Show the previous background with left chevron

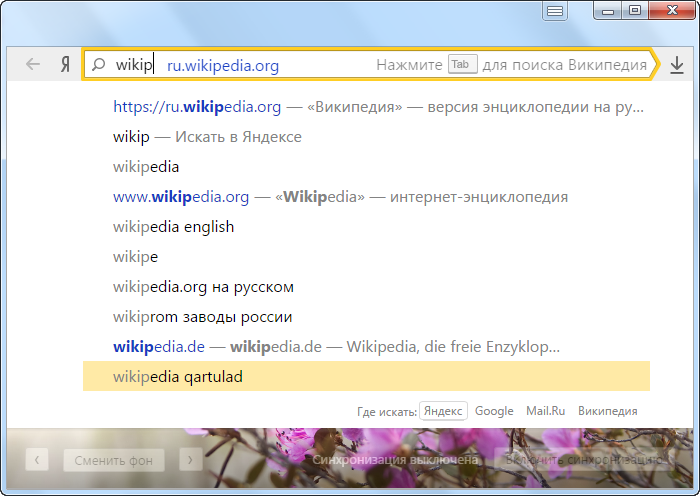tap(37, 460)
